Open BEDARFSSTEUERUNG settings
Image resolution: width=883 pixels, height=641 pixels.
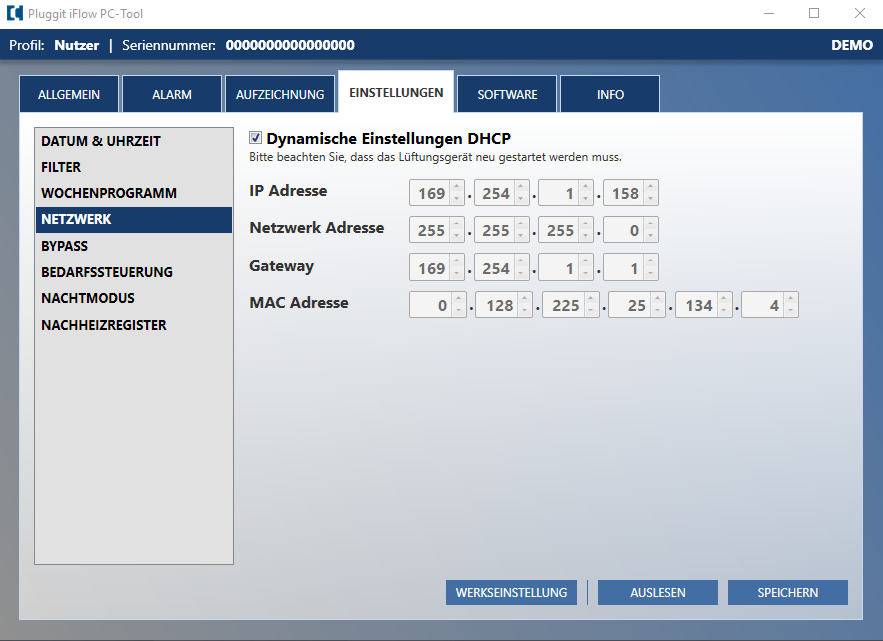click(107, 272)
